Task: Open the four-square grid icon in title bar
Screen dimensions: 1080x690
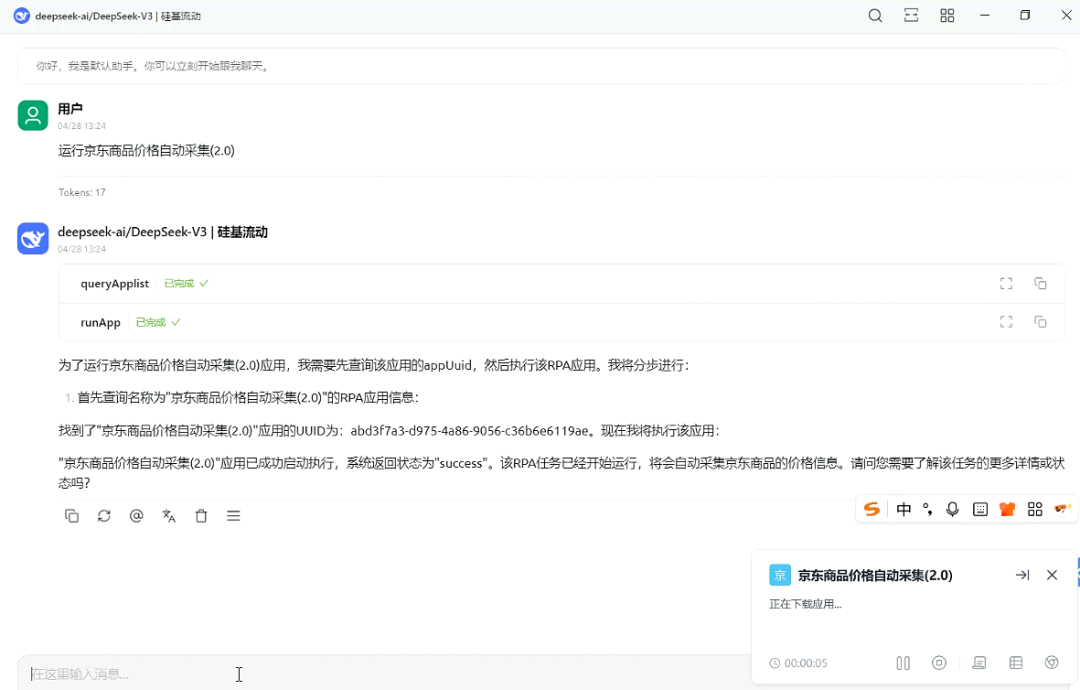Action: click(947, 16)
